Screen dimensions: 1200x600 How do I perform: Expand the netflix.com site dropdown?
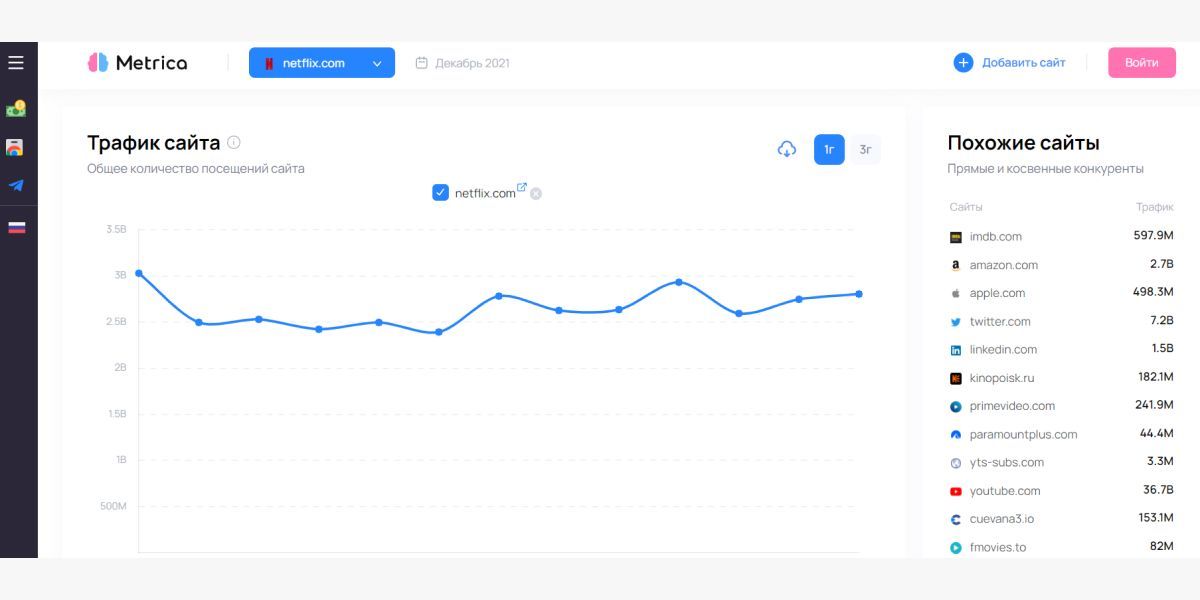[322, 63]
